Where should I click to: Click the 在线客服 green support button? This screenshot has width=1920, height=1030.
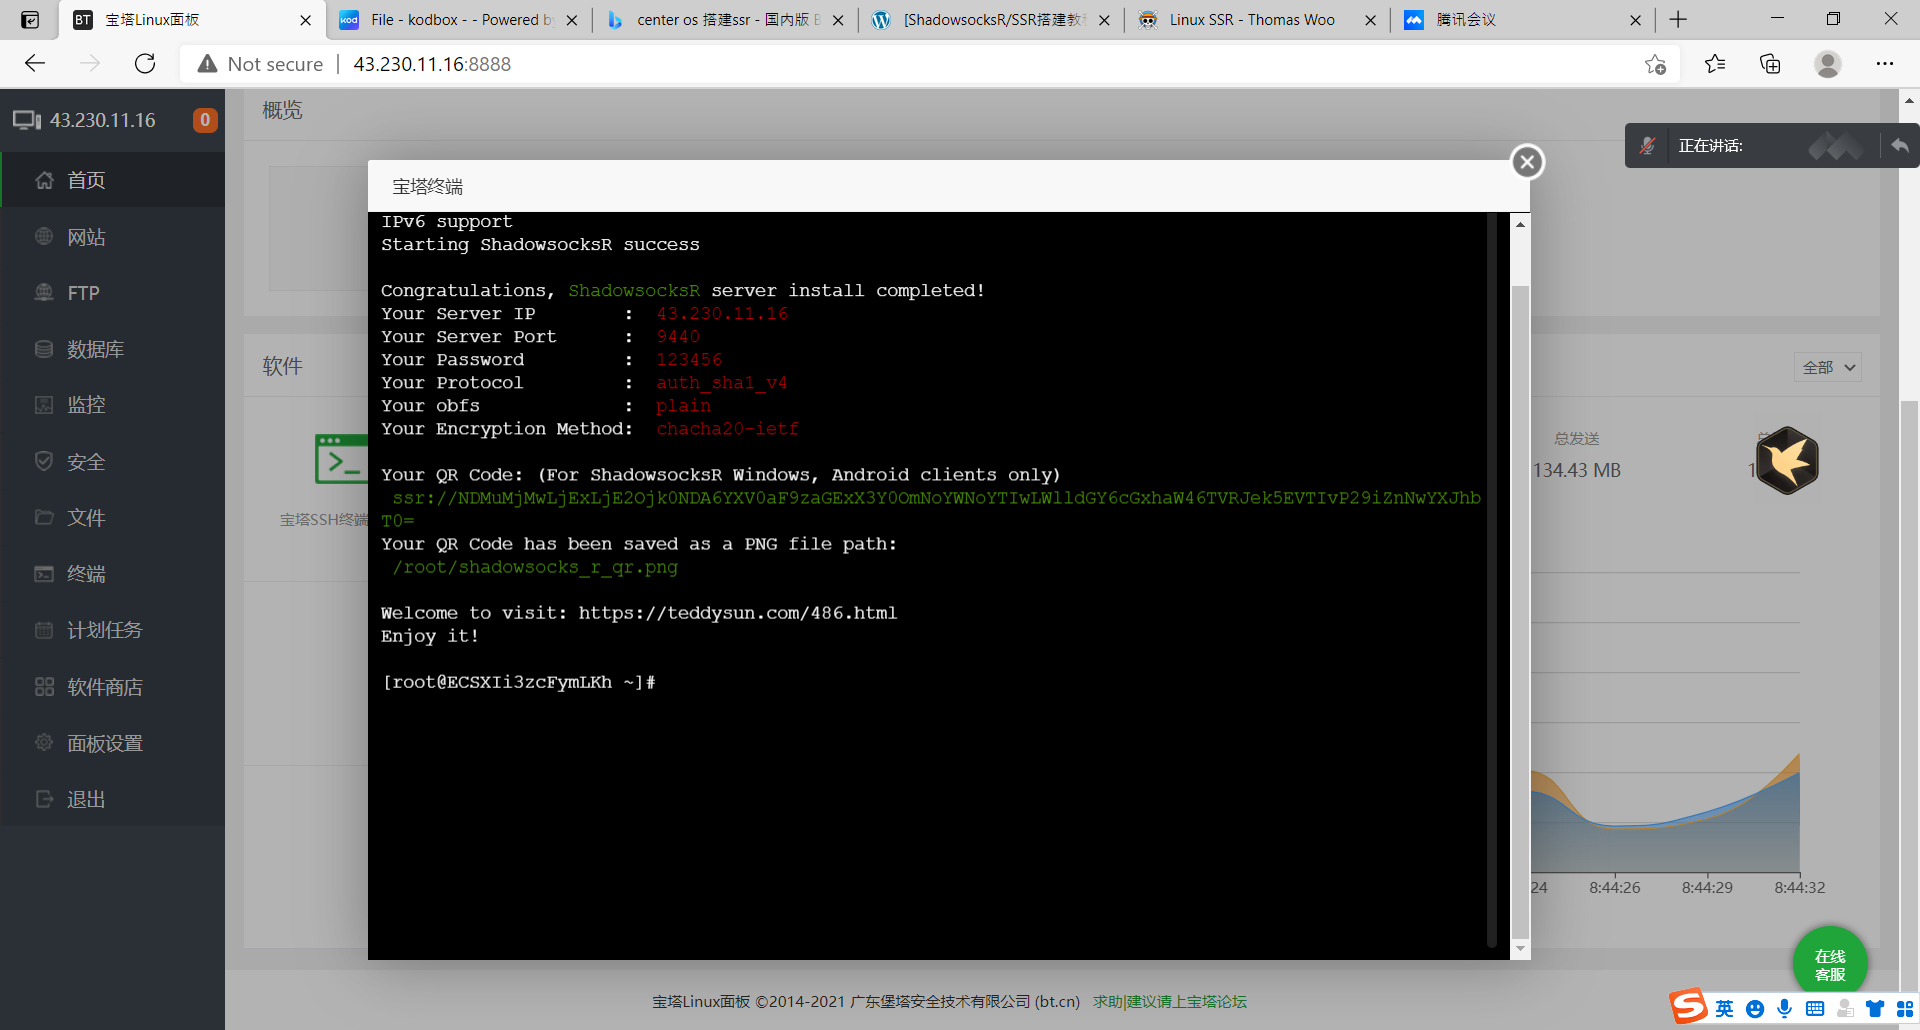tap(1830, 965)
